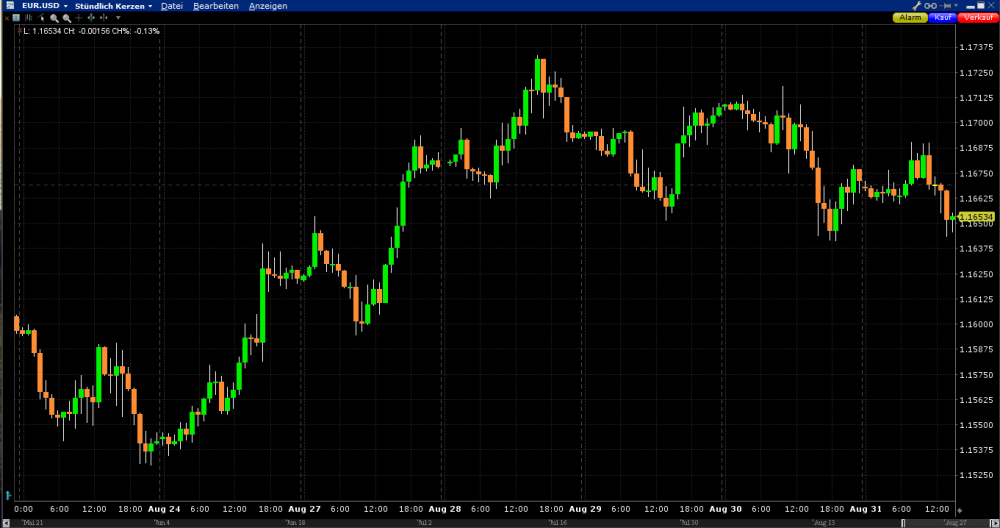Click the small blue marker at chart bottom-left
This screenshot has width=1000, height=528.
8,495
